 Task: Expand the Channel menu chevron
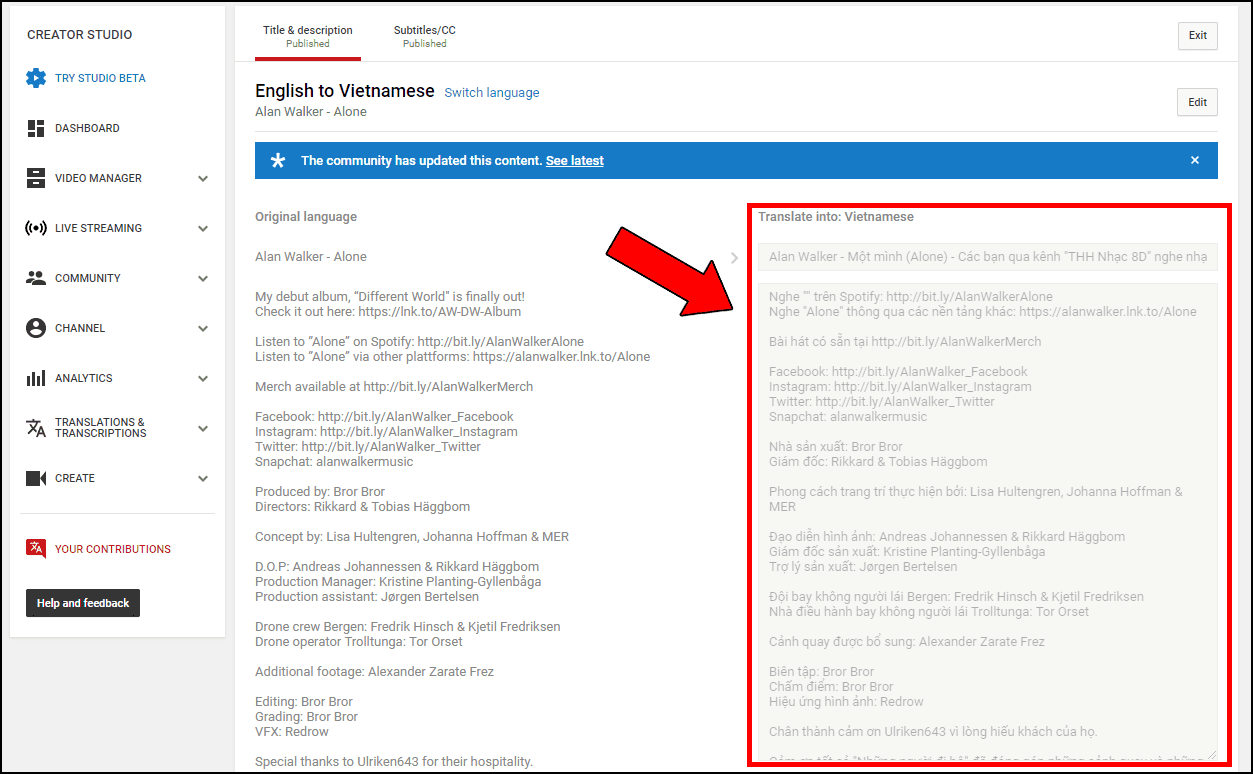click(x=203, y=329)
